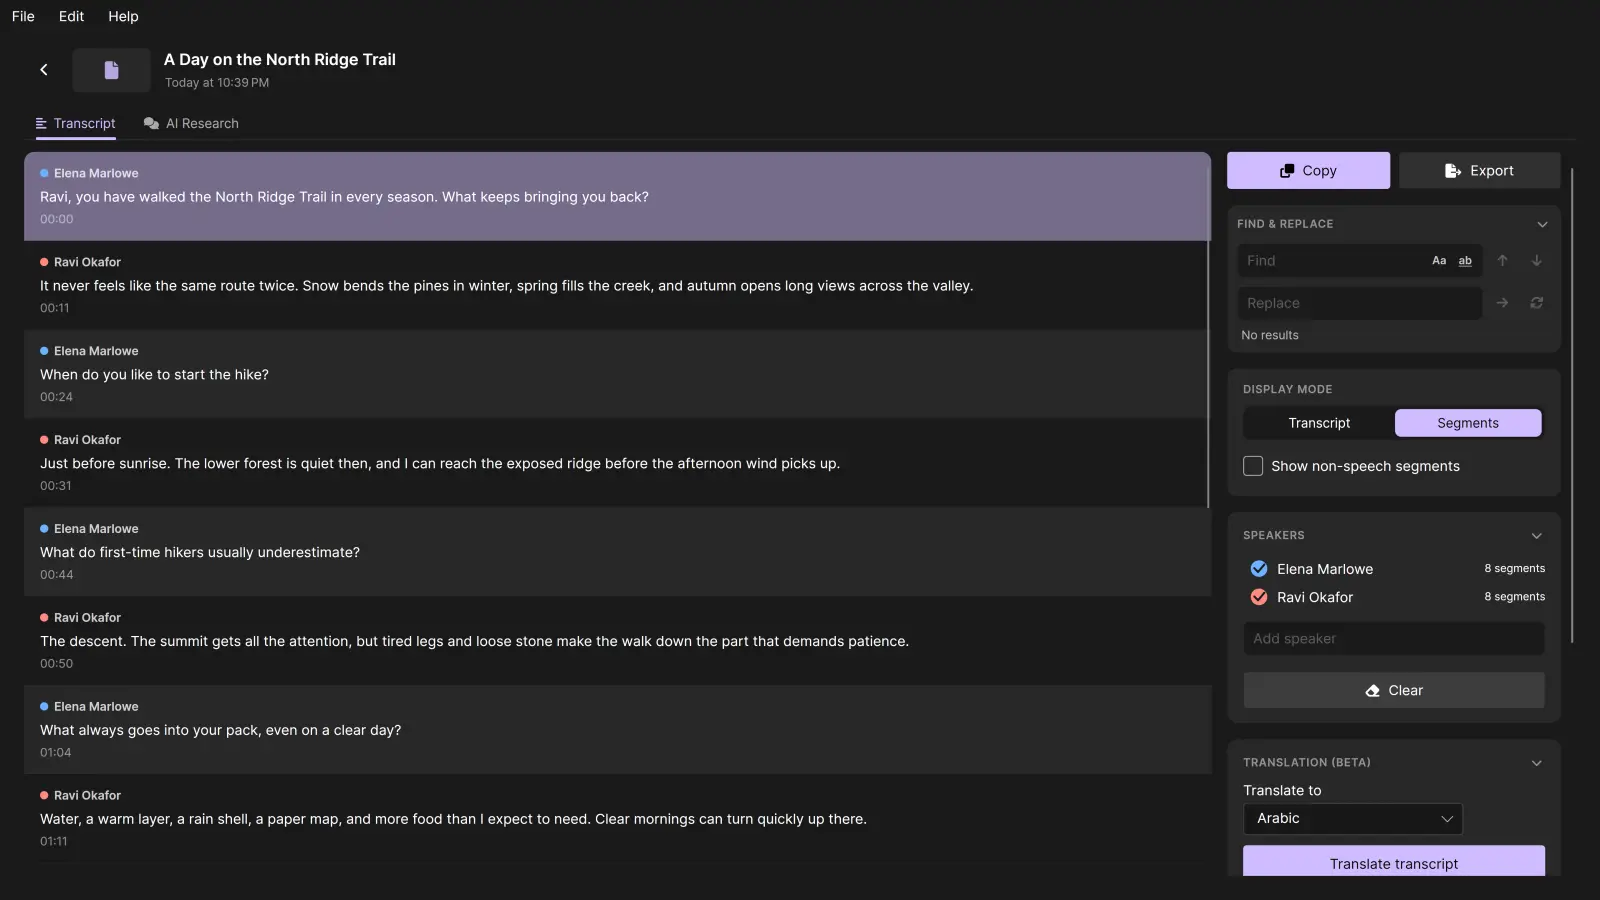The image size is (1600, 900).
Task: Click Translate transcript button
Action: [x=1394, y=862]
